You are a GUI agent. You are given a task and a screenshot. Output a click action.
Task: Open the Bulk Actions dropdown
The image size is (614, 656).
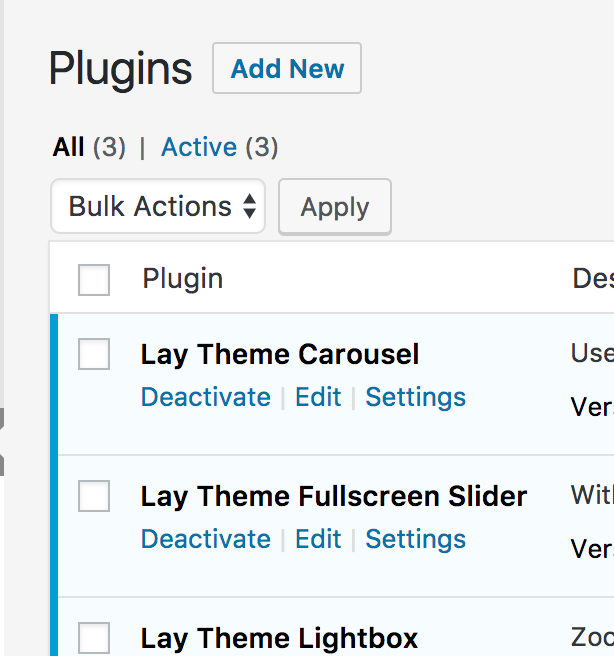[158, 207]
